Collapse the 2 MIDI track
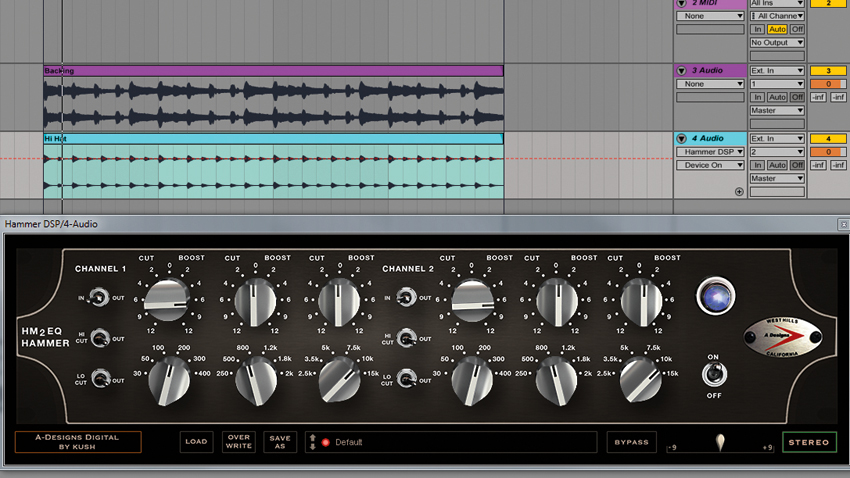Screen dimensions: 850x478 click(x=682, y=3)
